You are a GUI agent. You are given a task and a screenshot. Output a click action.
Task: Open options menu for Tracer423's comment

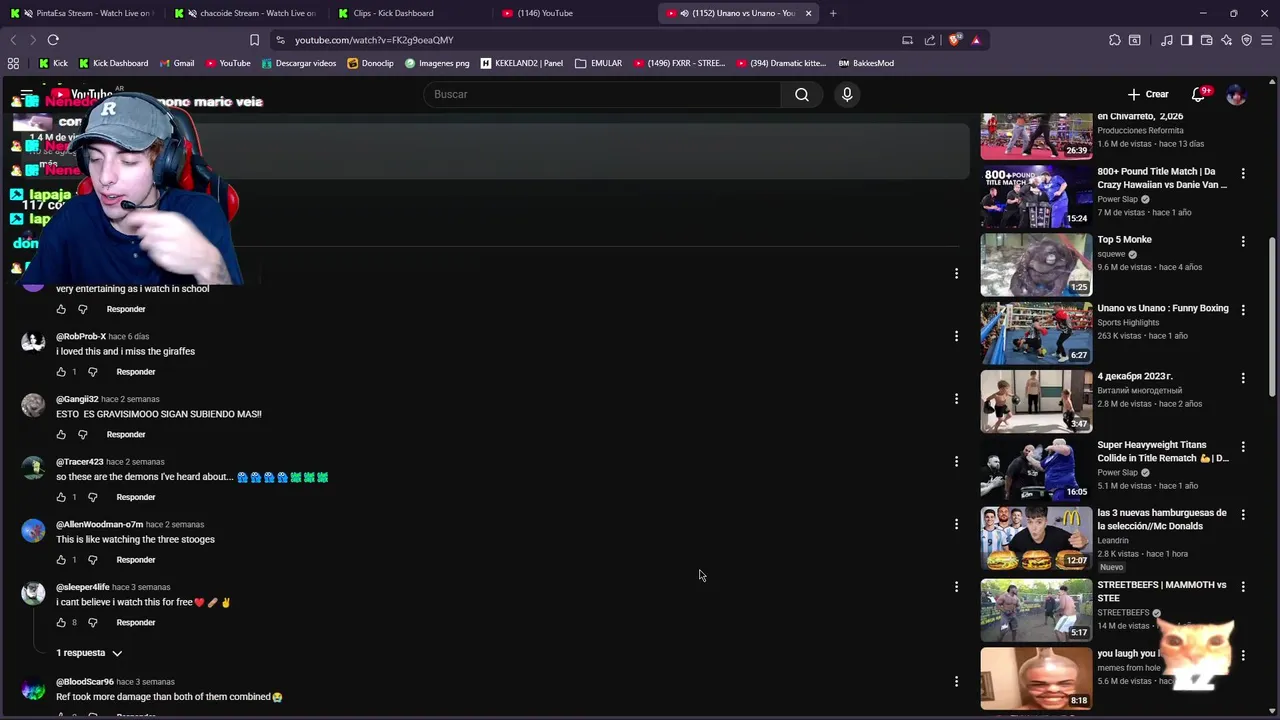956,461
